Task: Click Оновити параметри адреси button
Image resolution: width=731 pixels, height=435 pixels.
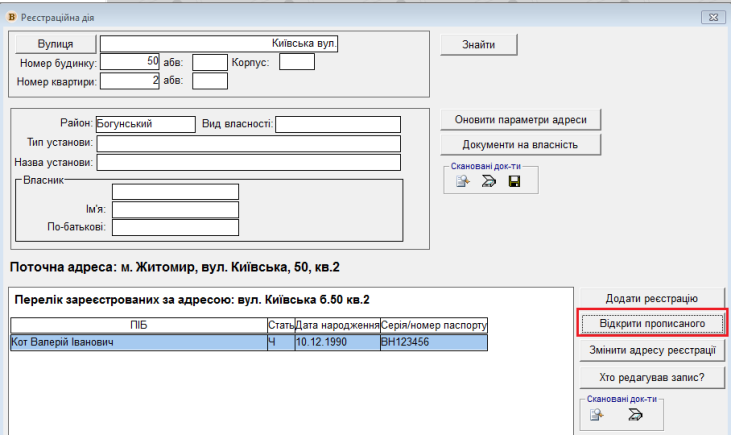Action: (522, 120)
